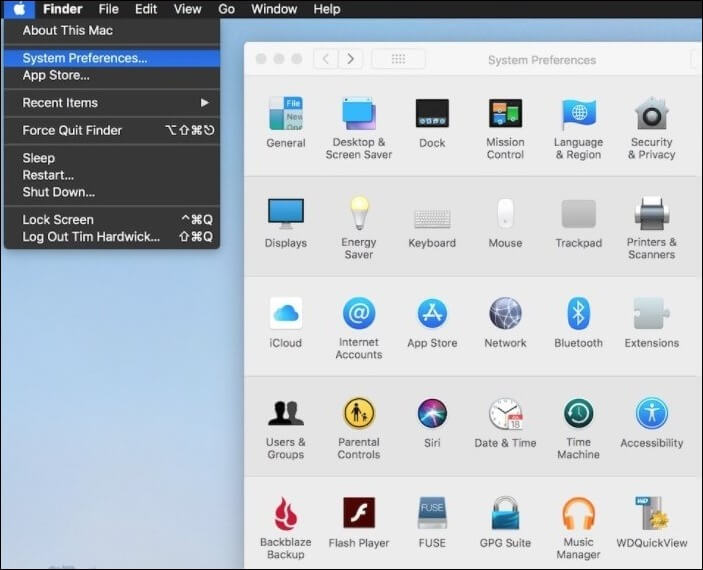Open the General preferences pane
This screenshot has height=570, width=703.
coord(286,122)
